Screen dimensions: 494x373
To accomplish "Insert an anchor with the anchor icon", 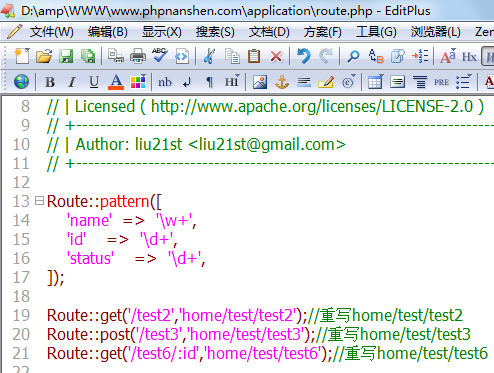I will click(x=282, y=82).
